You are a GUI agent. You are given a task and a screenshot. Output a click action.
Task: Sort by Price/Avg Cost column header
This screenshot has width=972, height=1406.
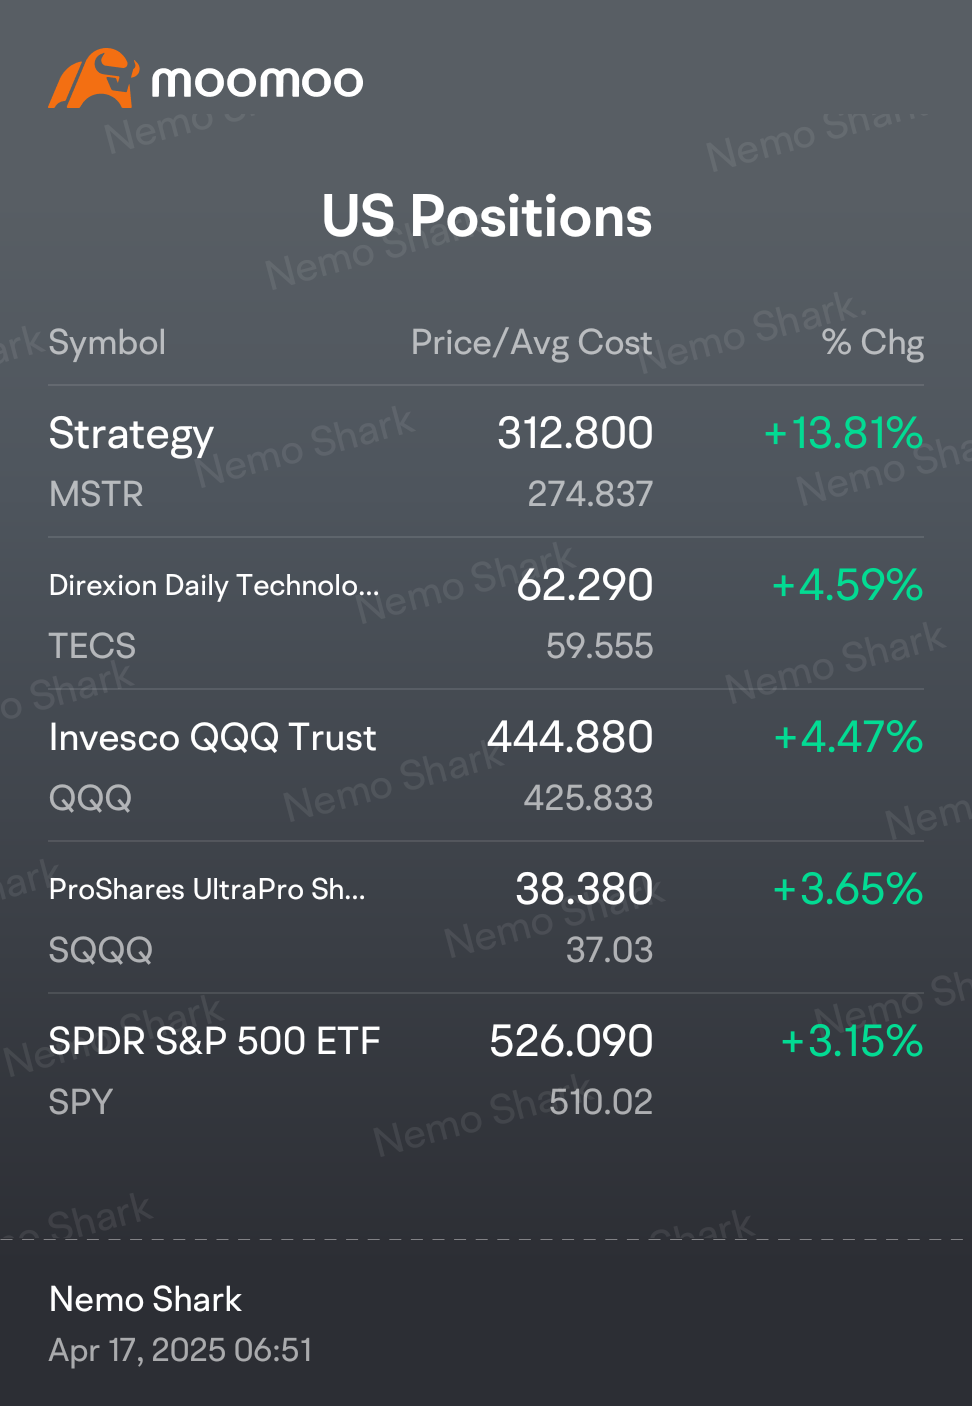coord(531,343)
